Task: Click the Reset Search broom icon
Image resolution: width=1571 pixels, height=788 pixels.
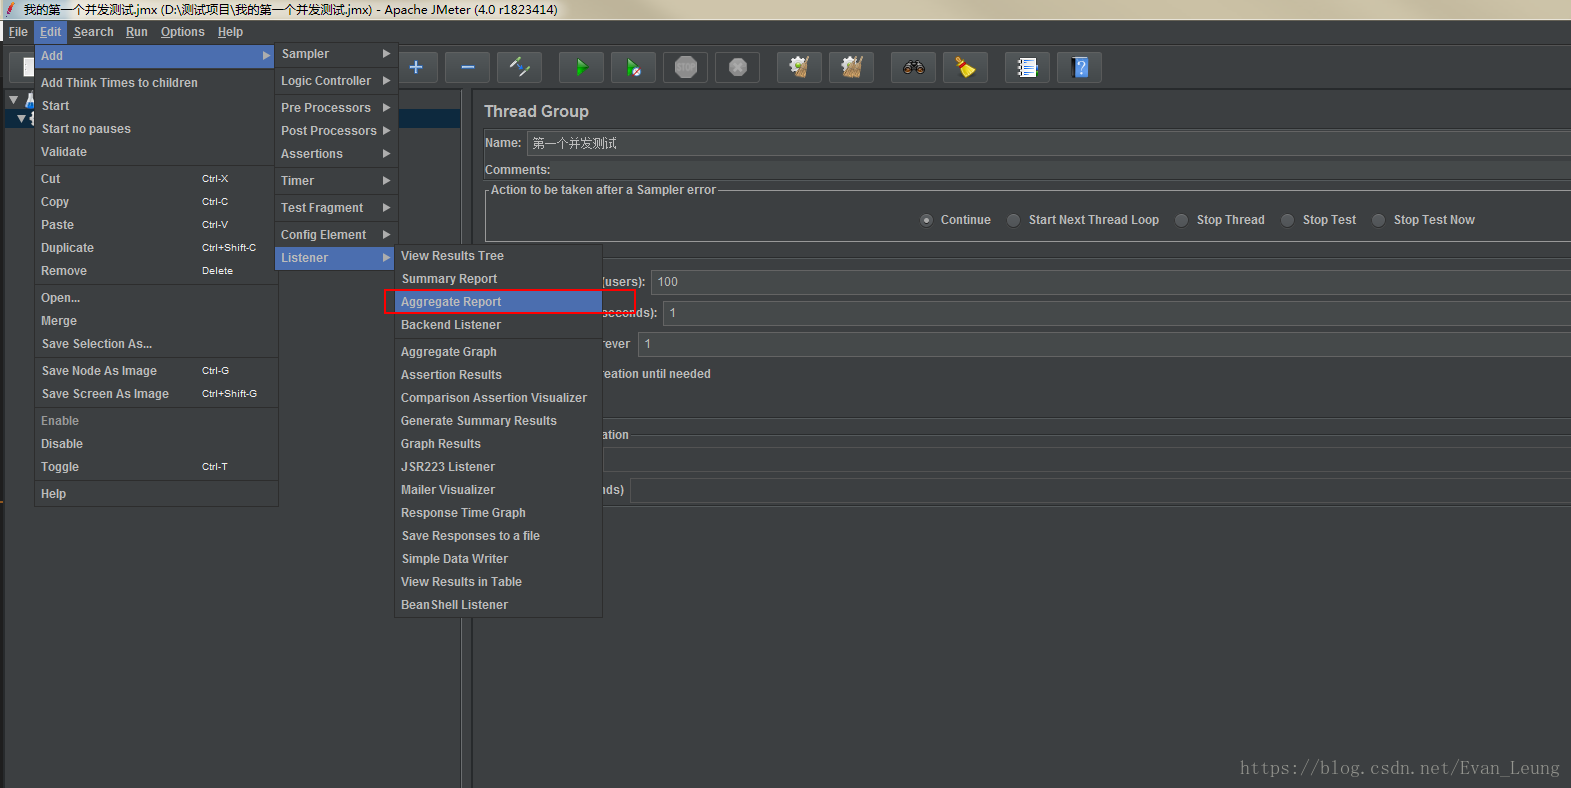Action: click(965, 67)
